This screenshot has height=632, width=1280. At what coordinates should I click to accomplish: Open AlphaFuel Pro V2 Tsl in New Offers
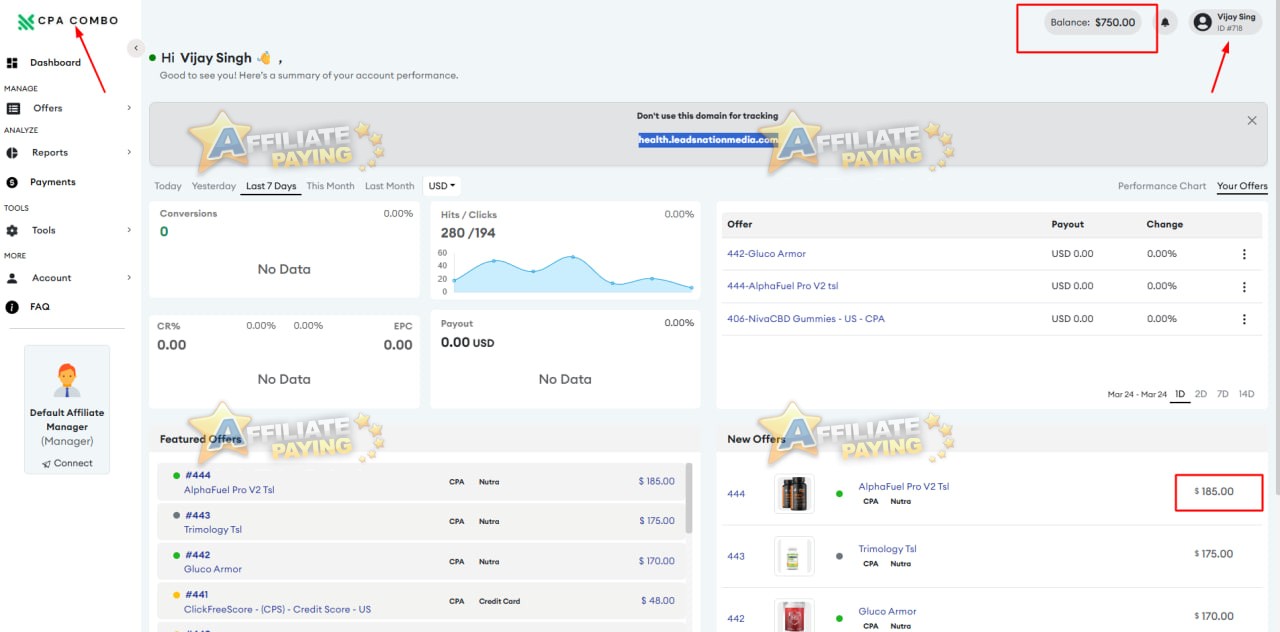(x=904, y=486)
